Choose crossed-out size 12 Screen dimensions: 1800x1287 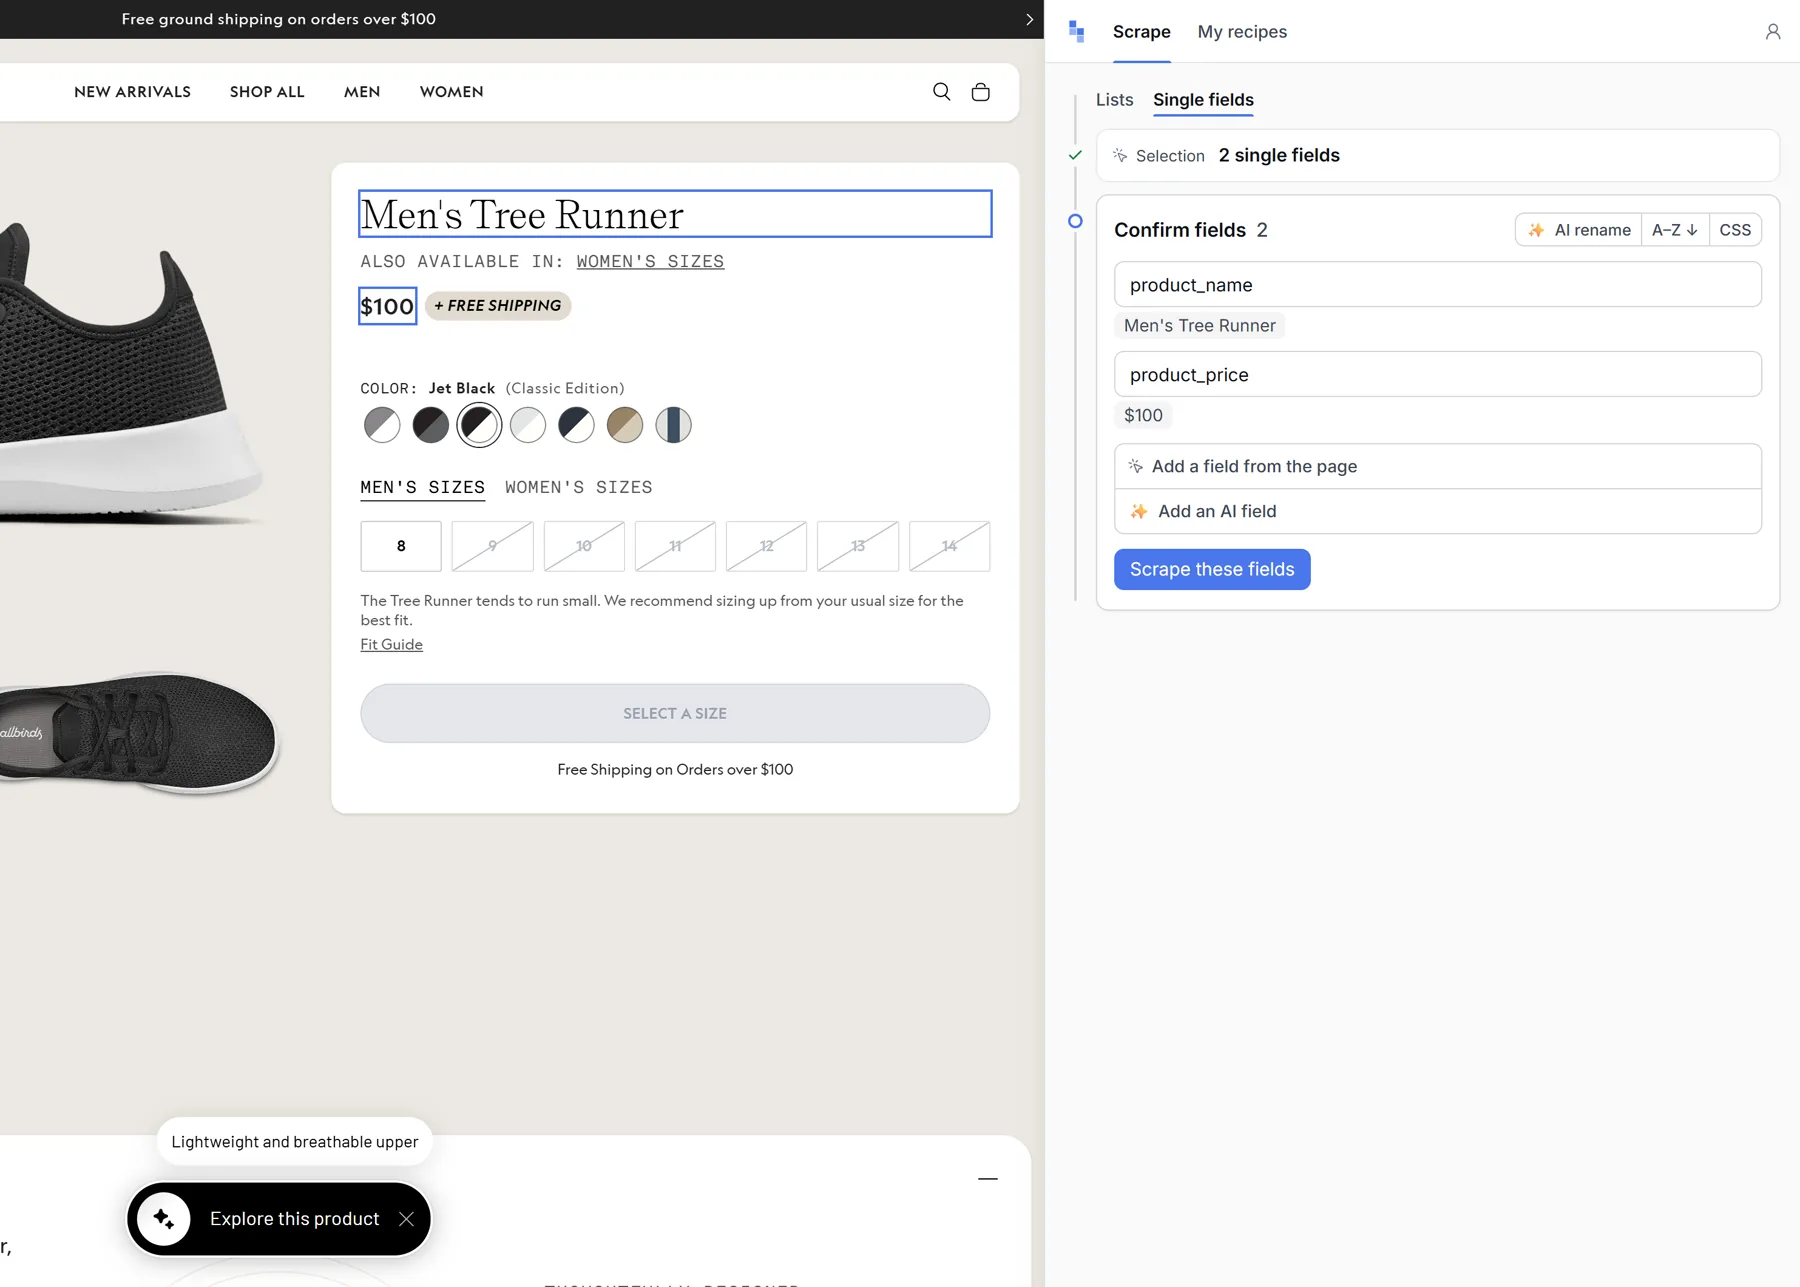point(766,546)
